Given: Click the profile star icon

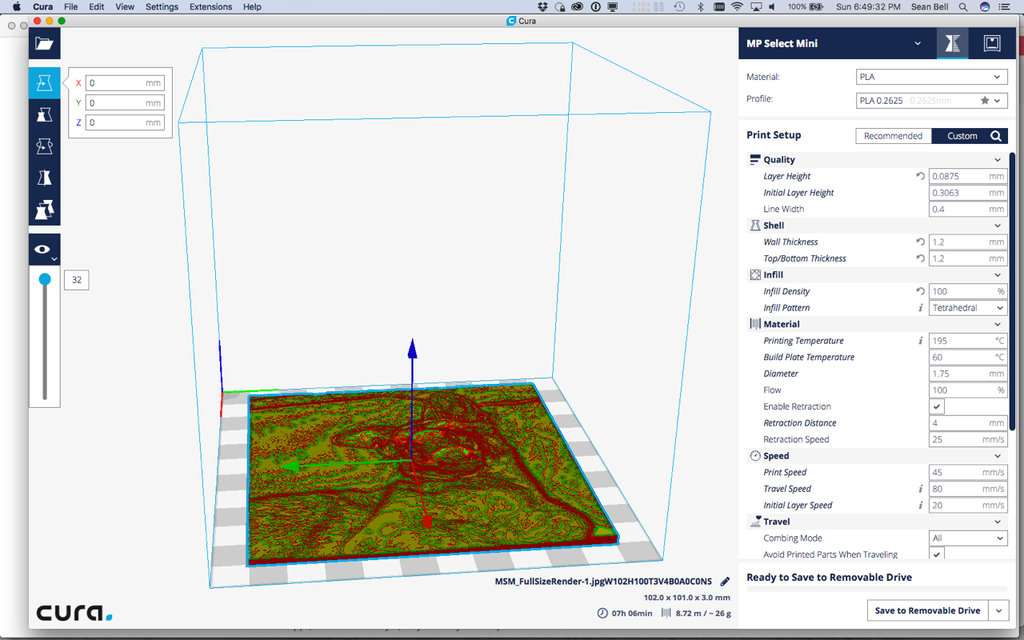Looking at the screenshot, I should pyautogui.click(x=984, y=101).
